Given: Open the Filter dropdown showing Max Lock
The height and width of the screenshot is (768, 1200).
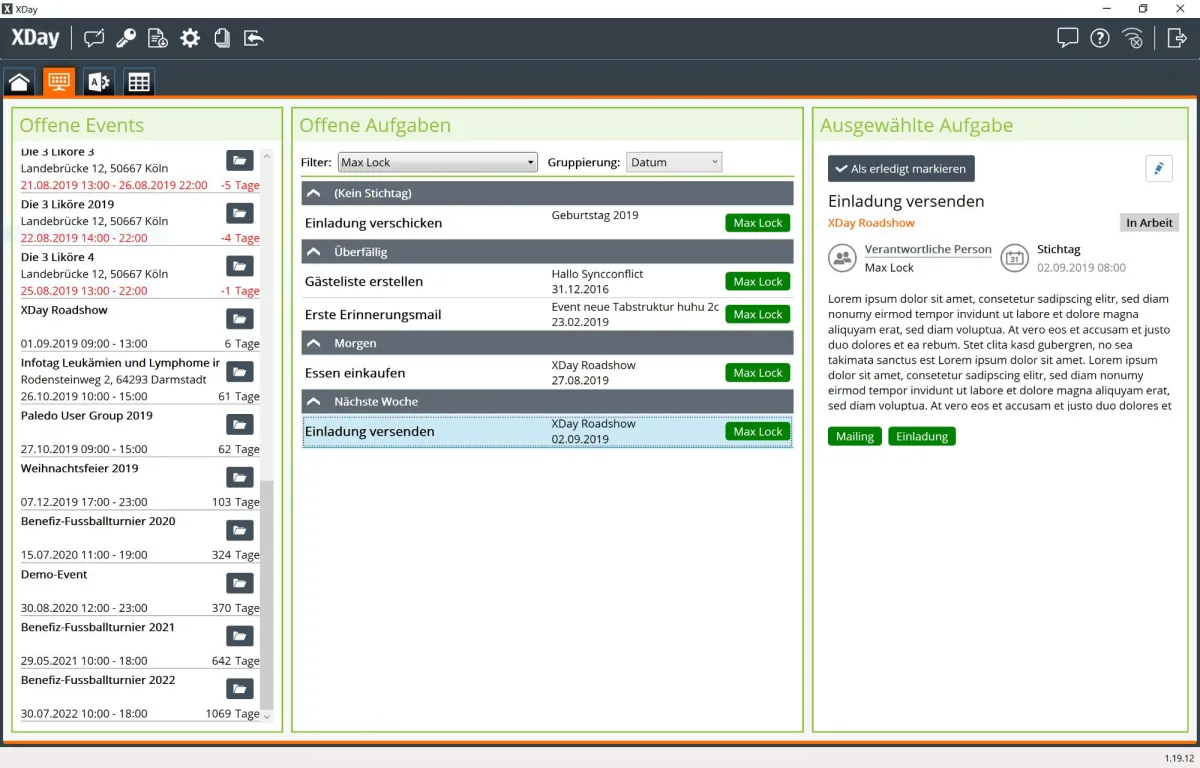Looking at the screenshot, I should click(437, 162).
